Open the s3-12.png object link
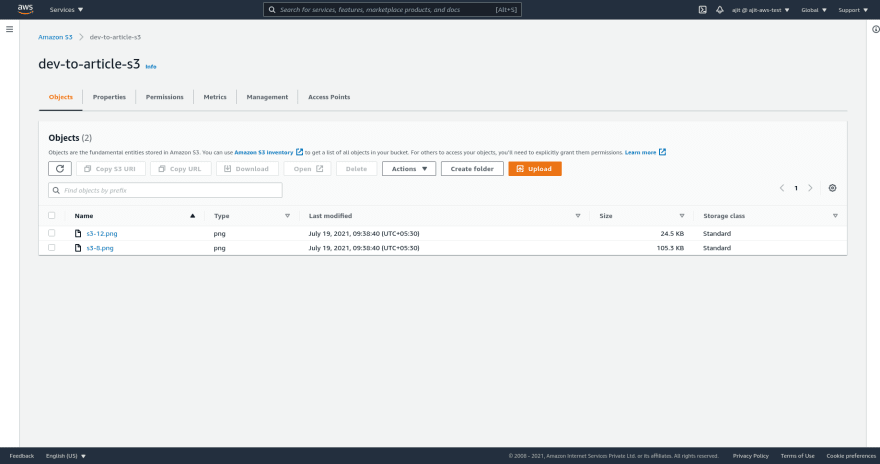 click(102, 233)
